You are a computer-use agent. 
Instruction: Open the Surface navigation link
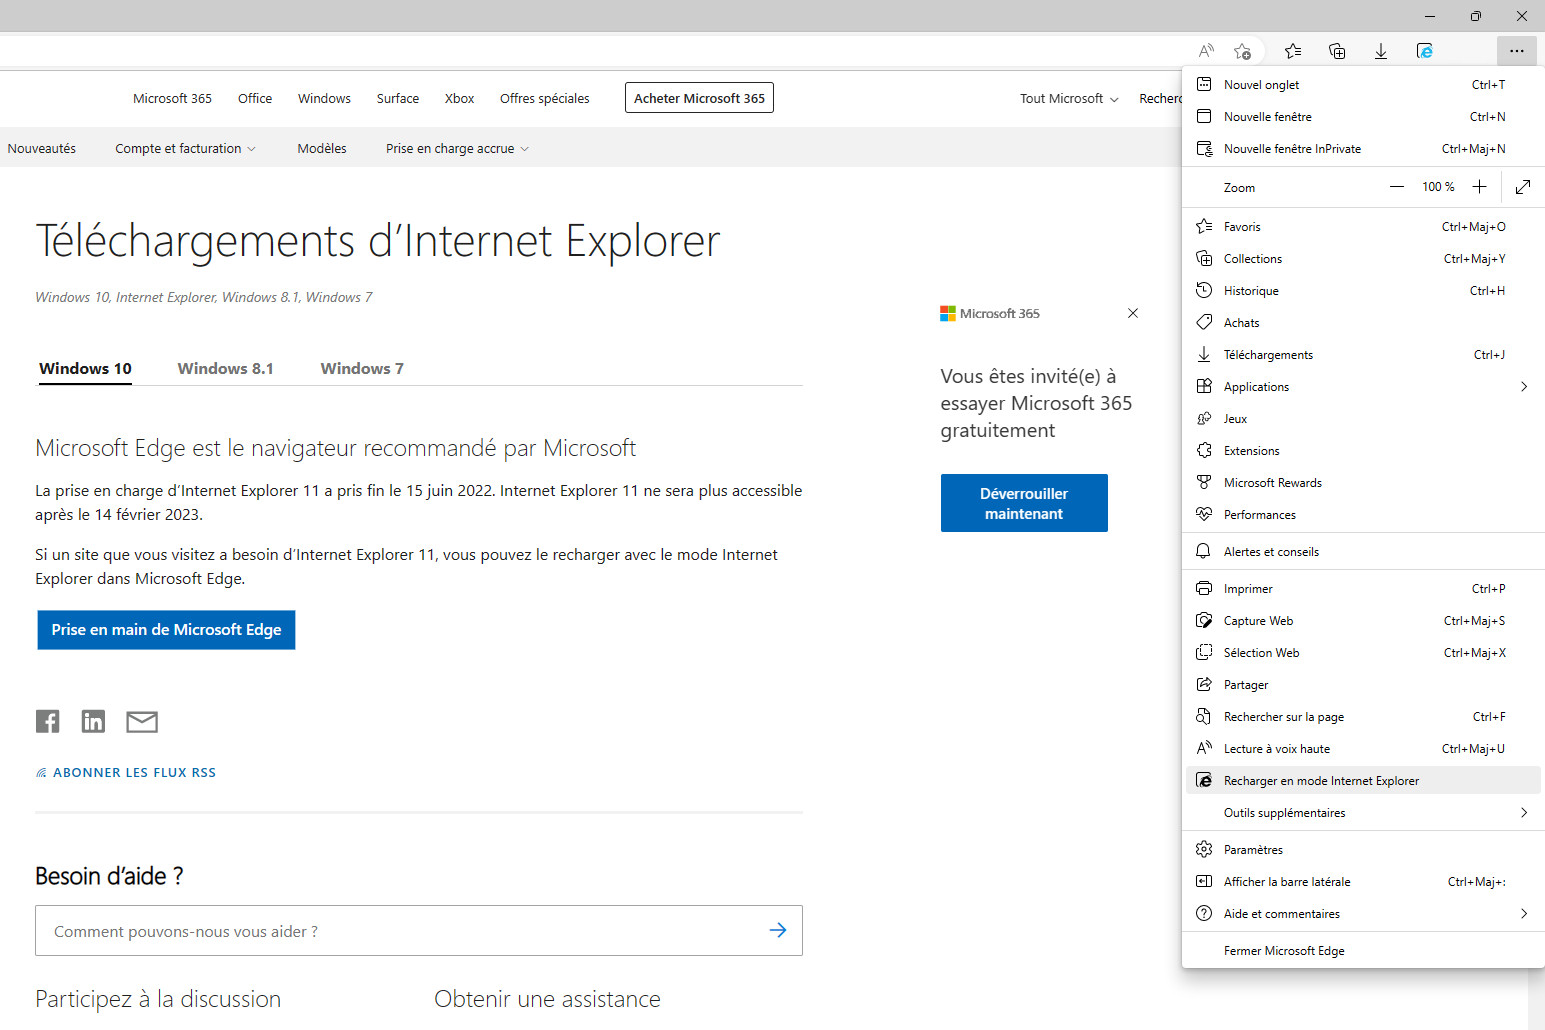point(398,99)
